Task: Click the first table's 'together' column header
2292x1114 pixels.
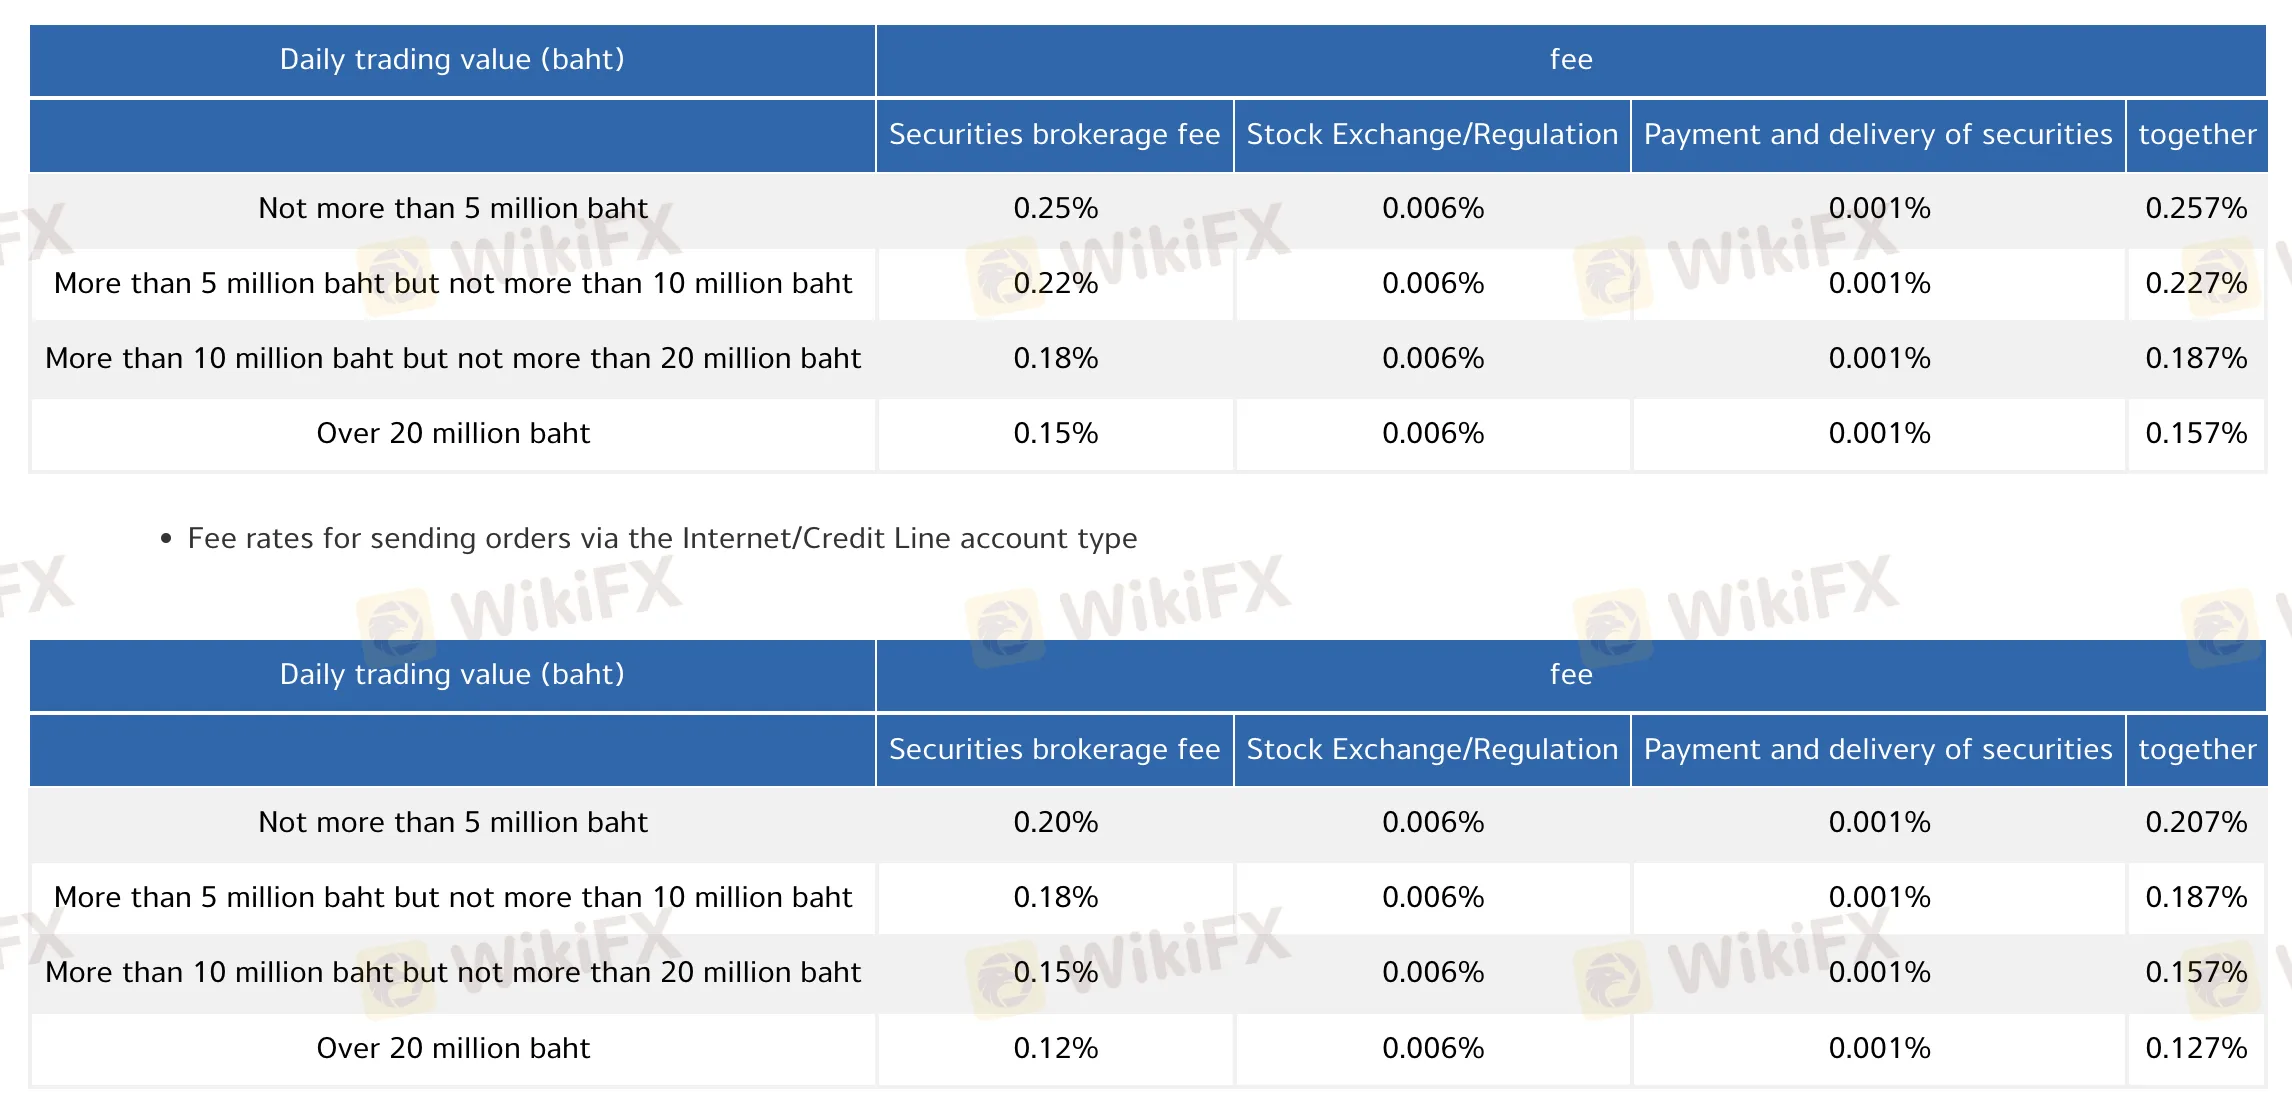Action: point(2197,135)
